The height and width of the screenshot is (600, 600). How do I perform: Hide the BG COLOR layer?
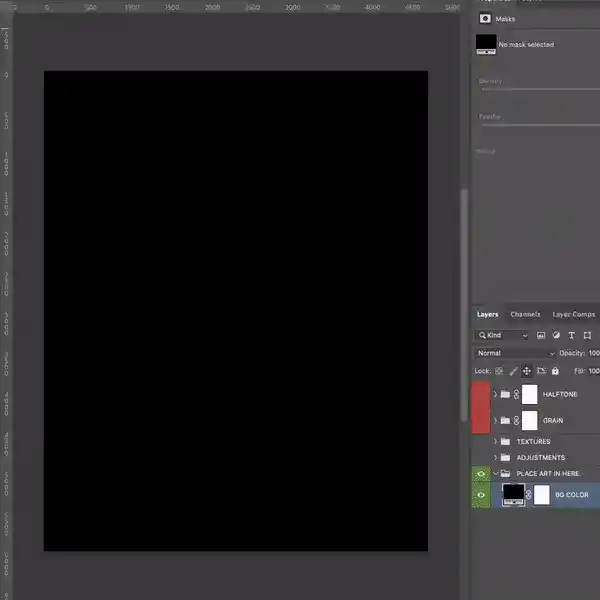pos(481,494)
